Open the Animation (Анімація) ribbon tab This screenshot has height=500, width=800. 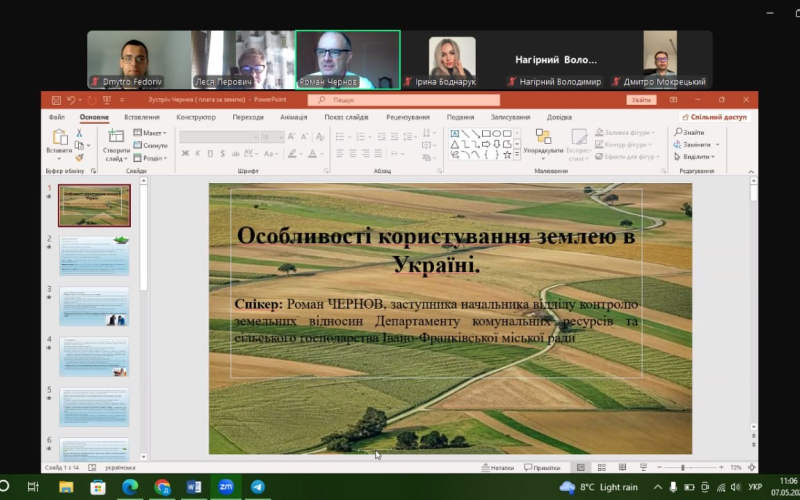[293, 117]
